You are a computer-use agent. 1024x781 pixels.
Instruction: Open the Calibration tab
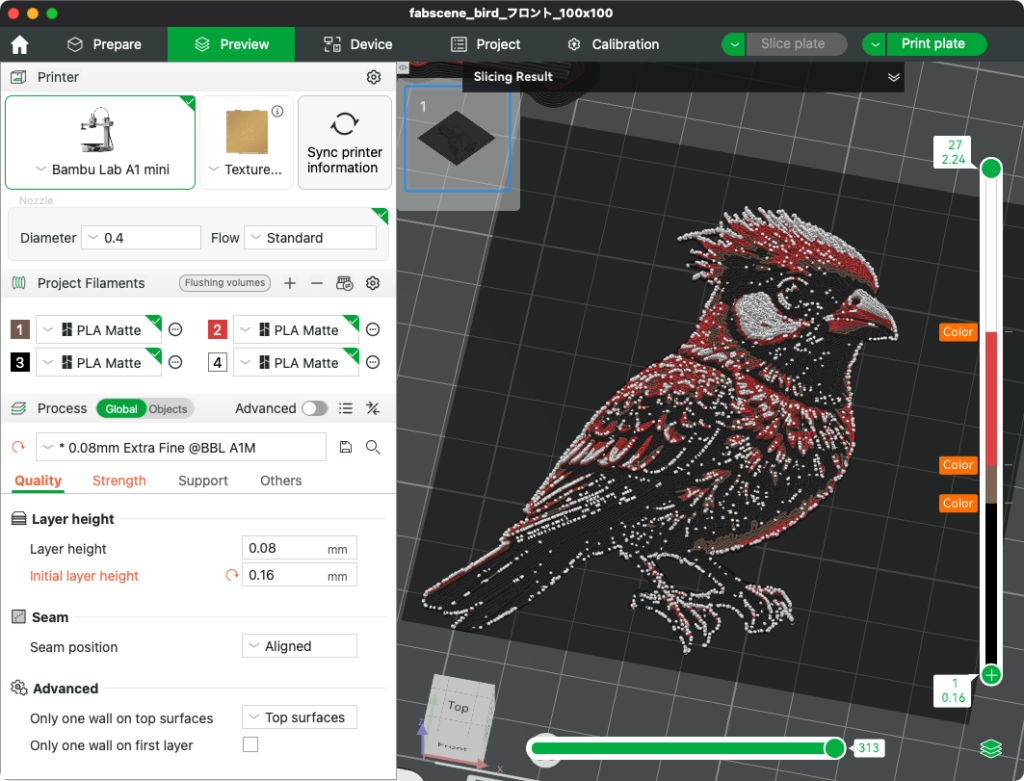coord(613,44)
